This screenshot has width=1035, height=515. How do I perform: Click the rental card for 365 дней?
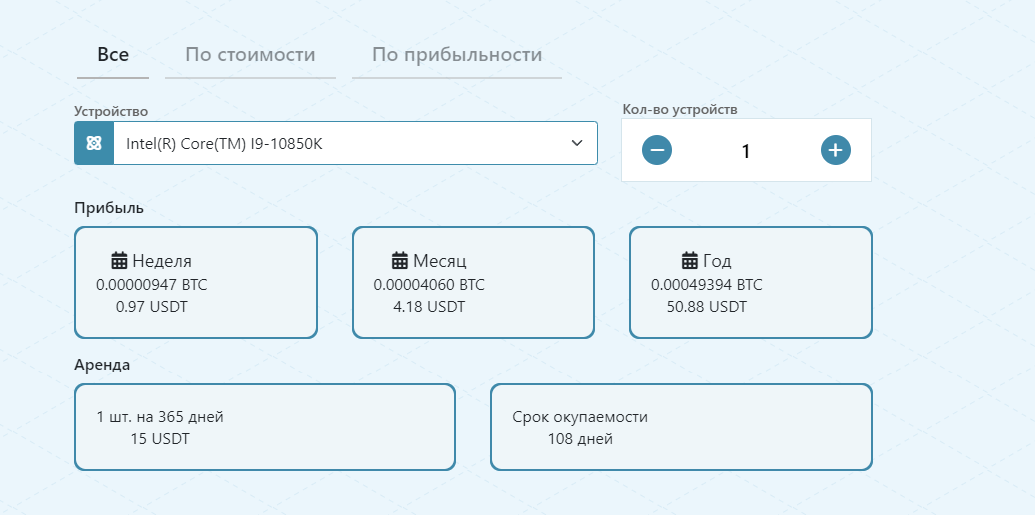[x=265, y=427]
